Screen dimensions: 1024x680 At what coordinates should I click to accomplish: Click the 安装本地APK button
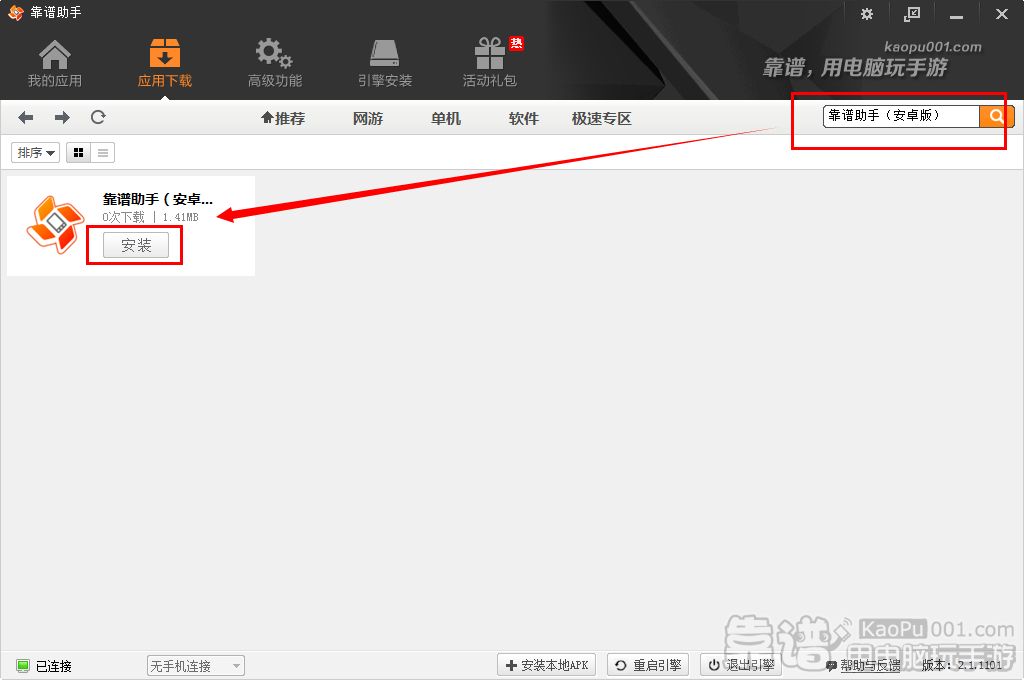click(x=547, y=665)
